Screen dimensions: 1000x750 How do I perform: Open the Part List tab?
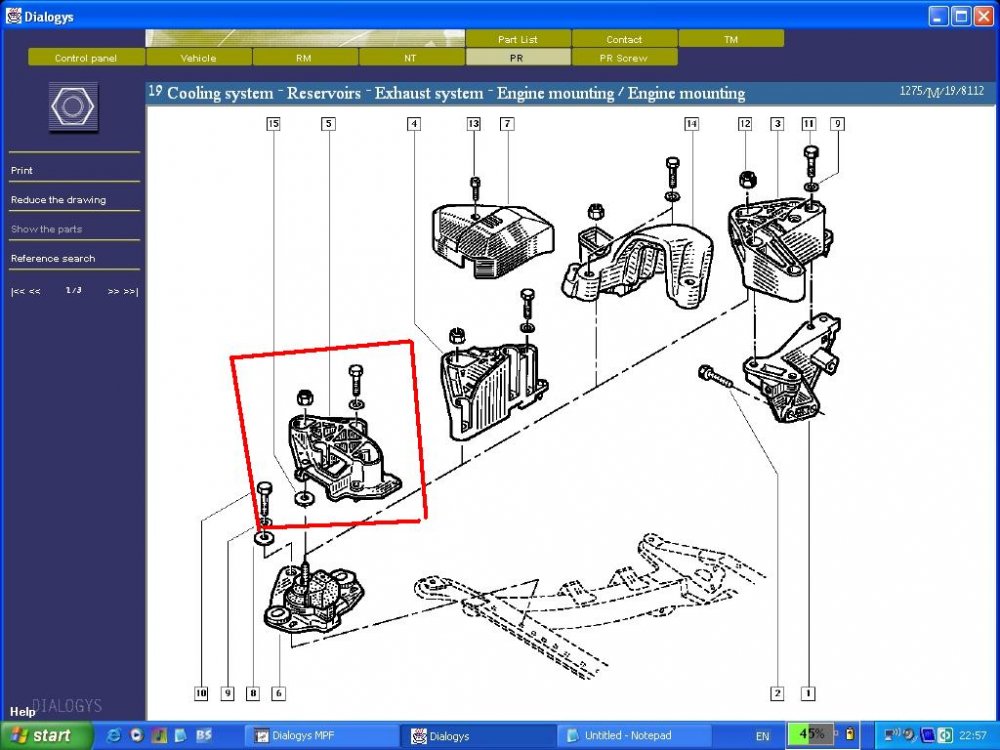click(x=518, y=39)
